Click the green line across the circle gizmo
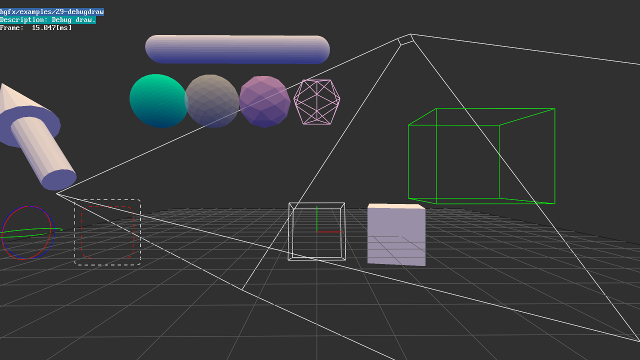Image resolution: width=640 pixels, height=360 pixels. 31,233
